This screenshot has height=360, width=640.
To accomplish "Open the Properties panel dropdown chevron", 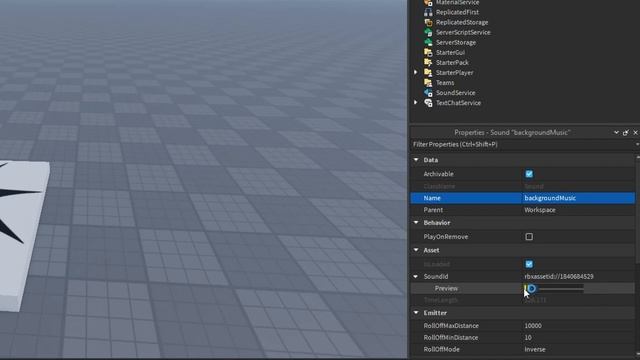I will [616, 133].
